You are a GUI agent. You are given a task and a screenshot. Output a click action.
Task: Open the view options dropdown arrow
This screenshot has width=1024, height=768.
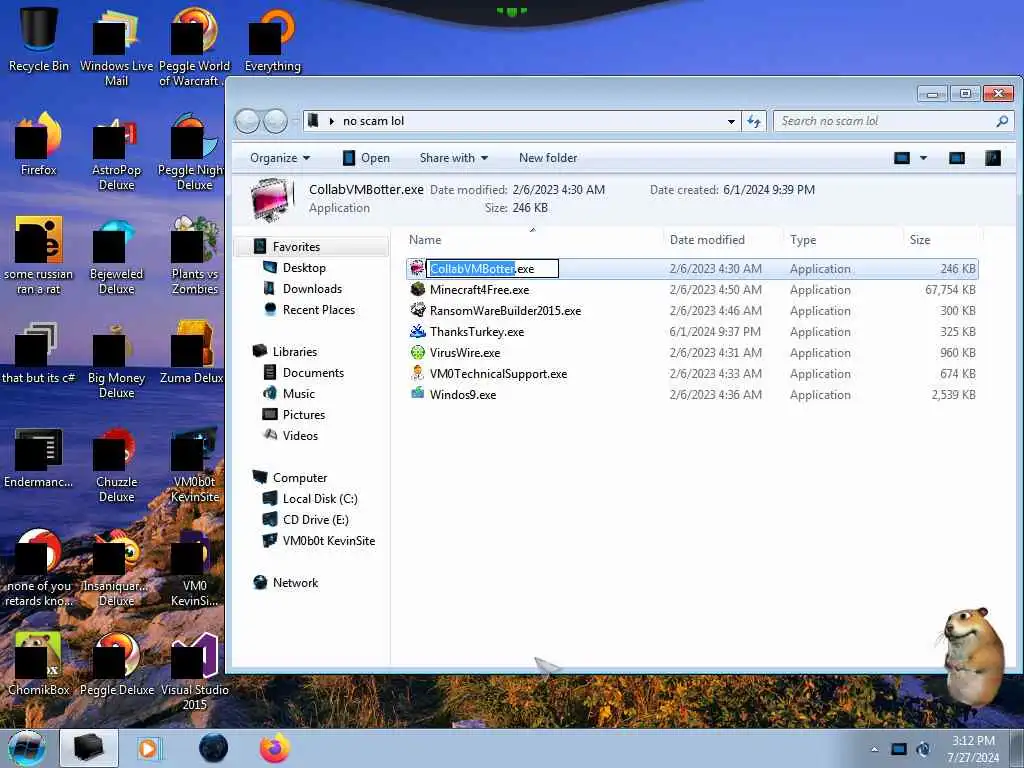click(923, 158)
